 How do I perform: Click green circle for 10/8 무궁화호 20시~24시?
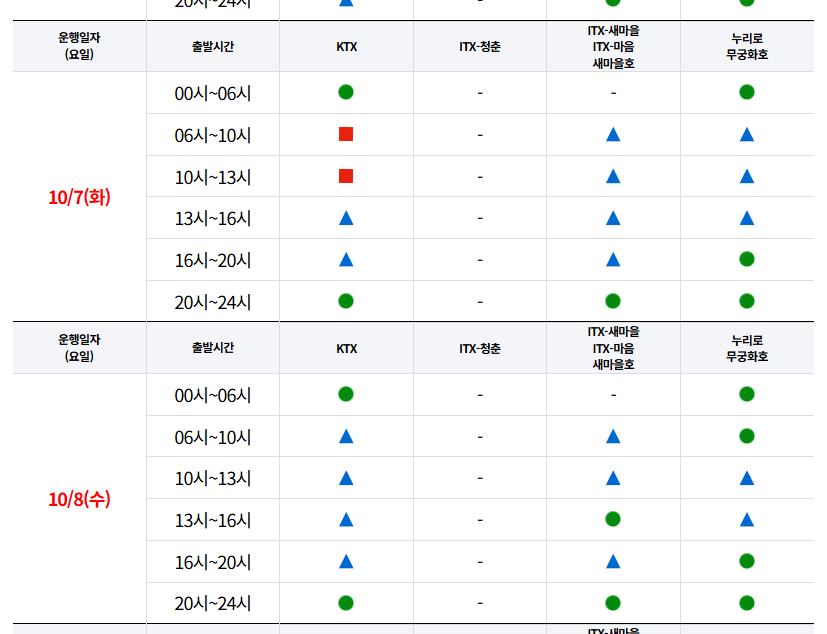tap(747, 603)
